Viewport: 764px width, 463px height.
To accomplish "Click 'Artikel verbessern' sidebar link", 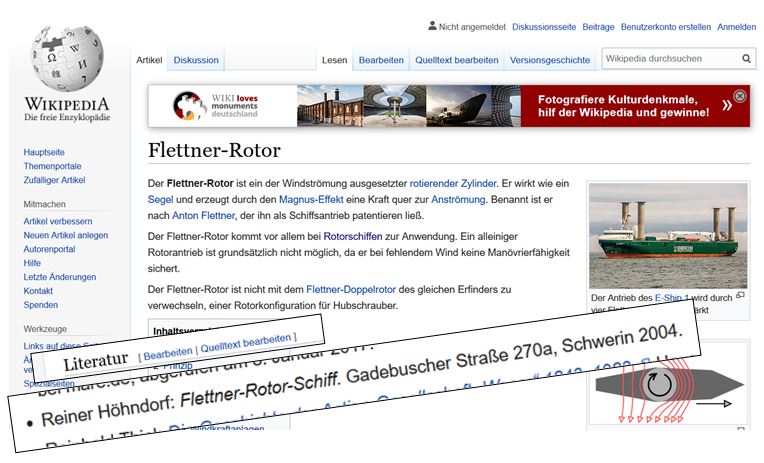I will click(57, 221).
